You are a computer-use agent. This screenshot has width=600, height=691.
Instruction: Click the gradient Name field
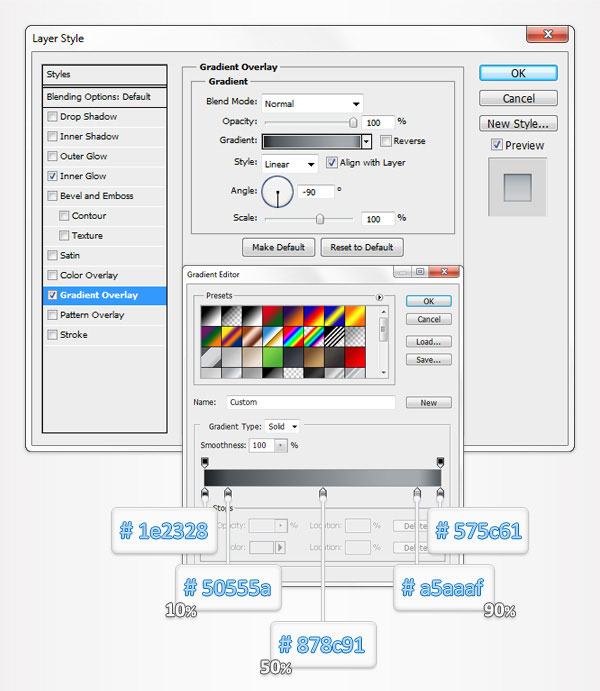(311, 402)
